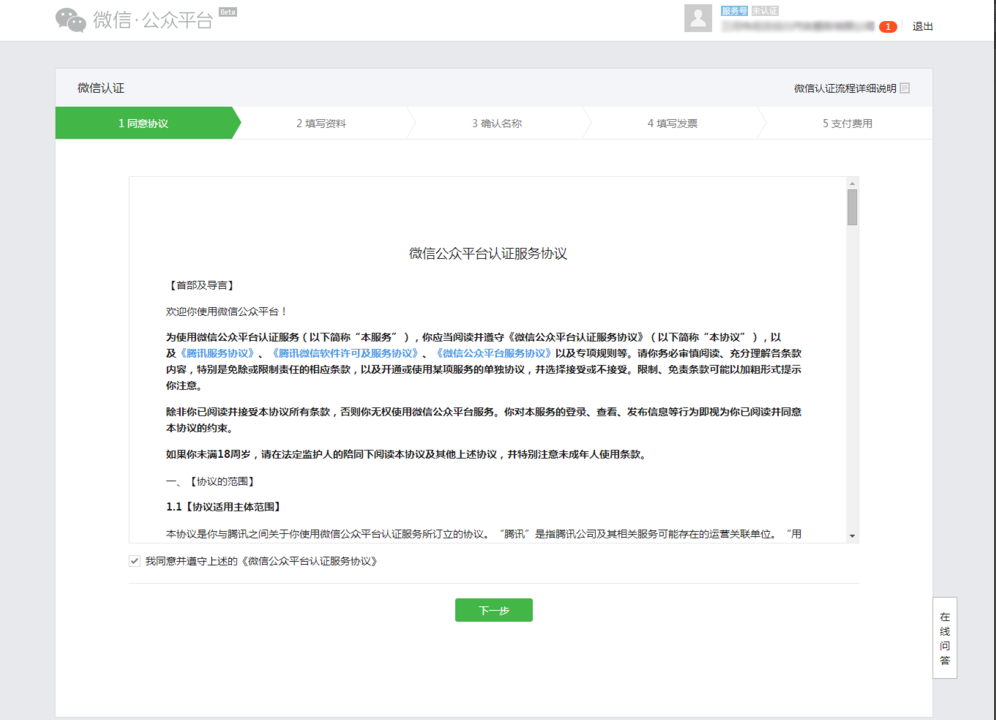Click the agreement scrollbar thumb
The image size is (996, 720).
click(852, 207)
